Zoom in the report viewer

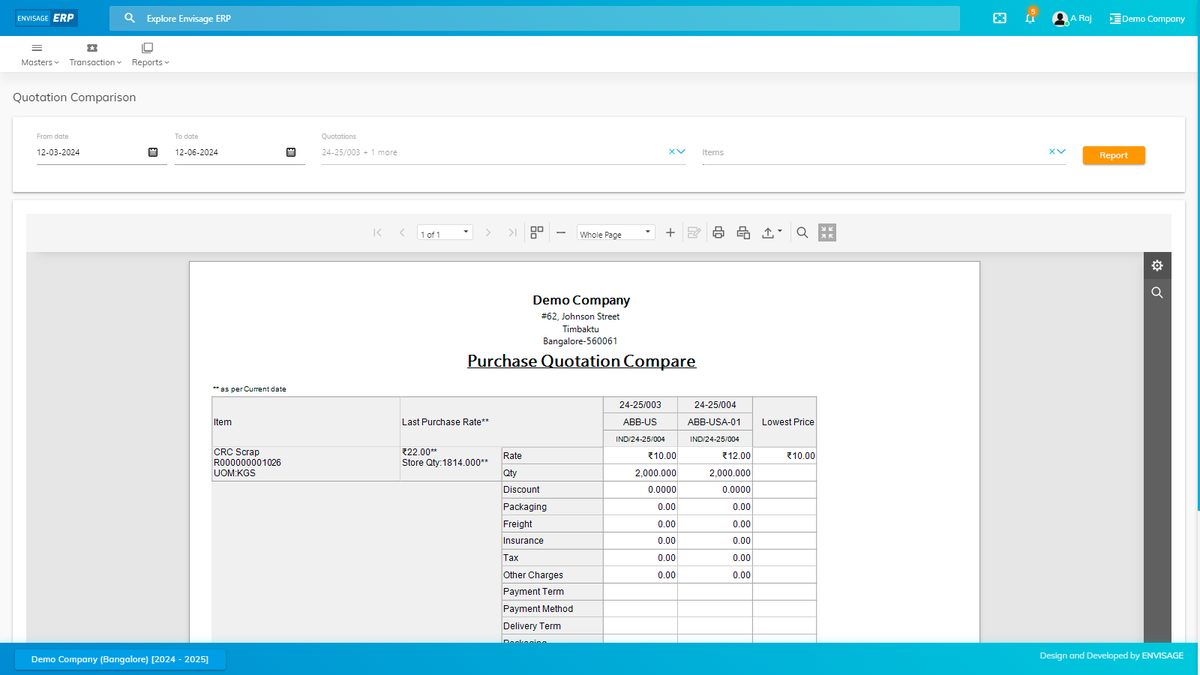click(670, 233)
